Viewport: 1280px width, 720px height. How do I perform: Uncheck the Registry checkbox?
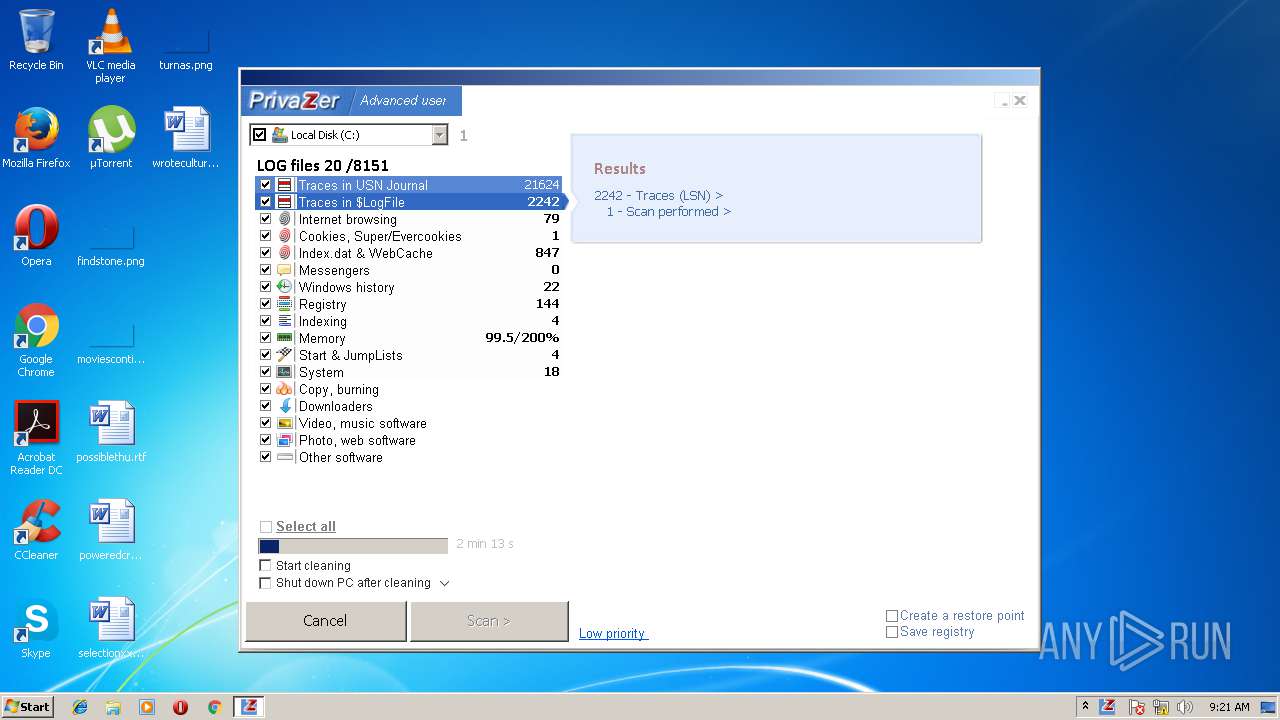click(265, 304)
